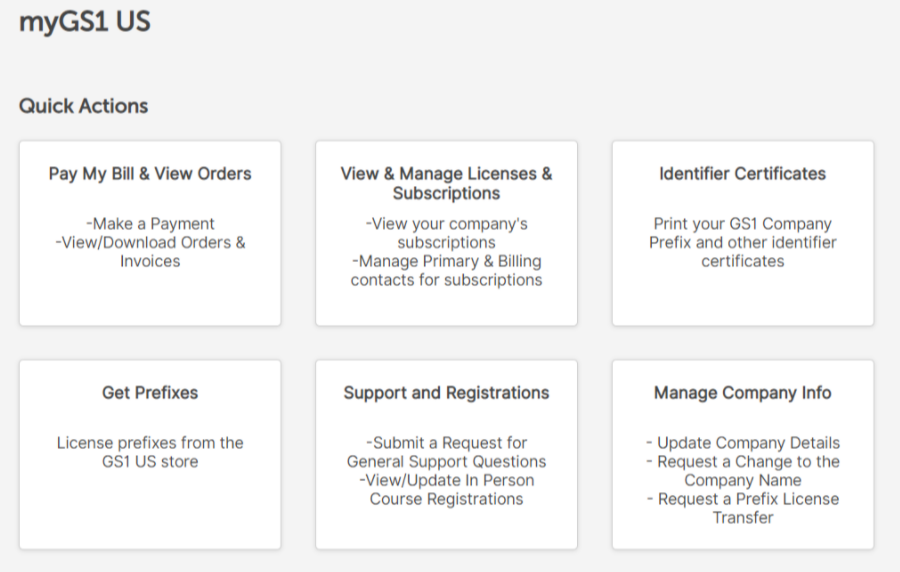Click the myGS1 US page title
Image resolution: width=900 pixels, height=572 pixels.
[85, 22]
